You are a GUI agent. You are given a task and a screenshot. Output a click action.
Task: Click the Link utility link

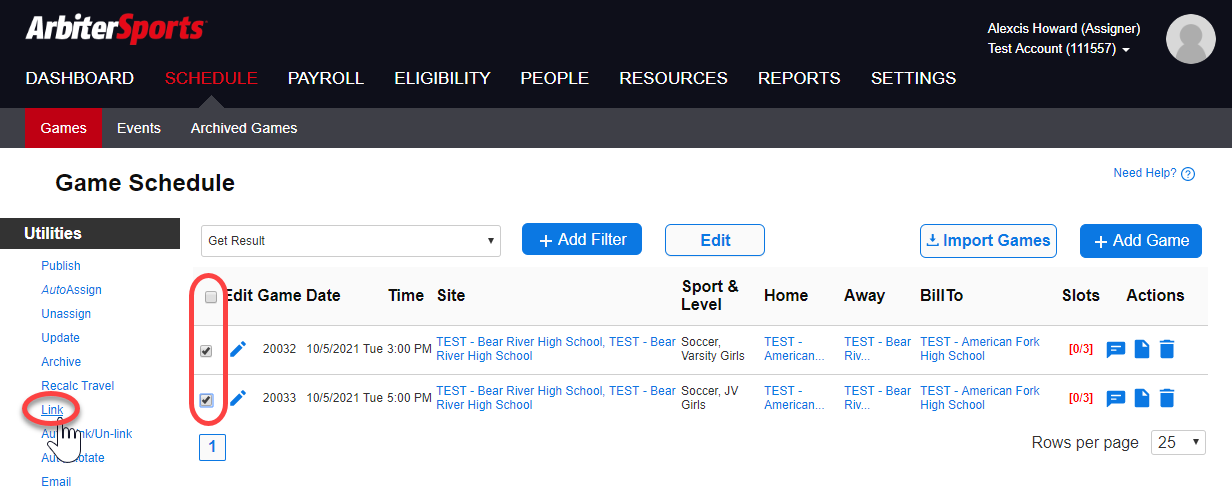(x=52, y=410)
